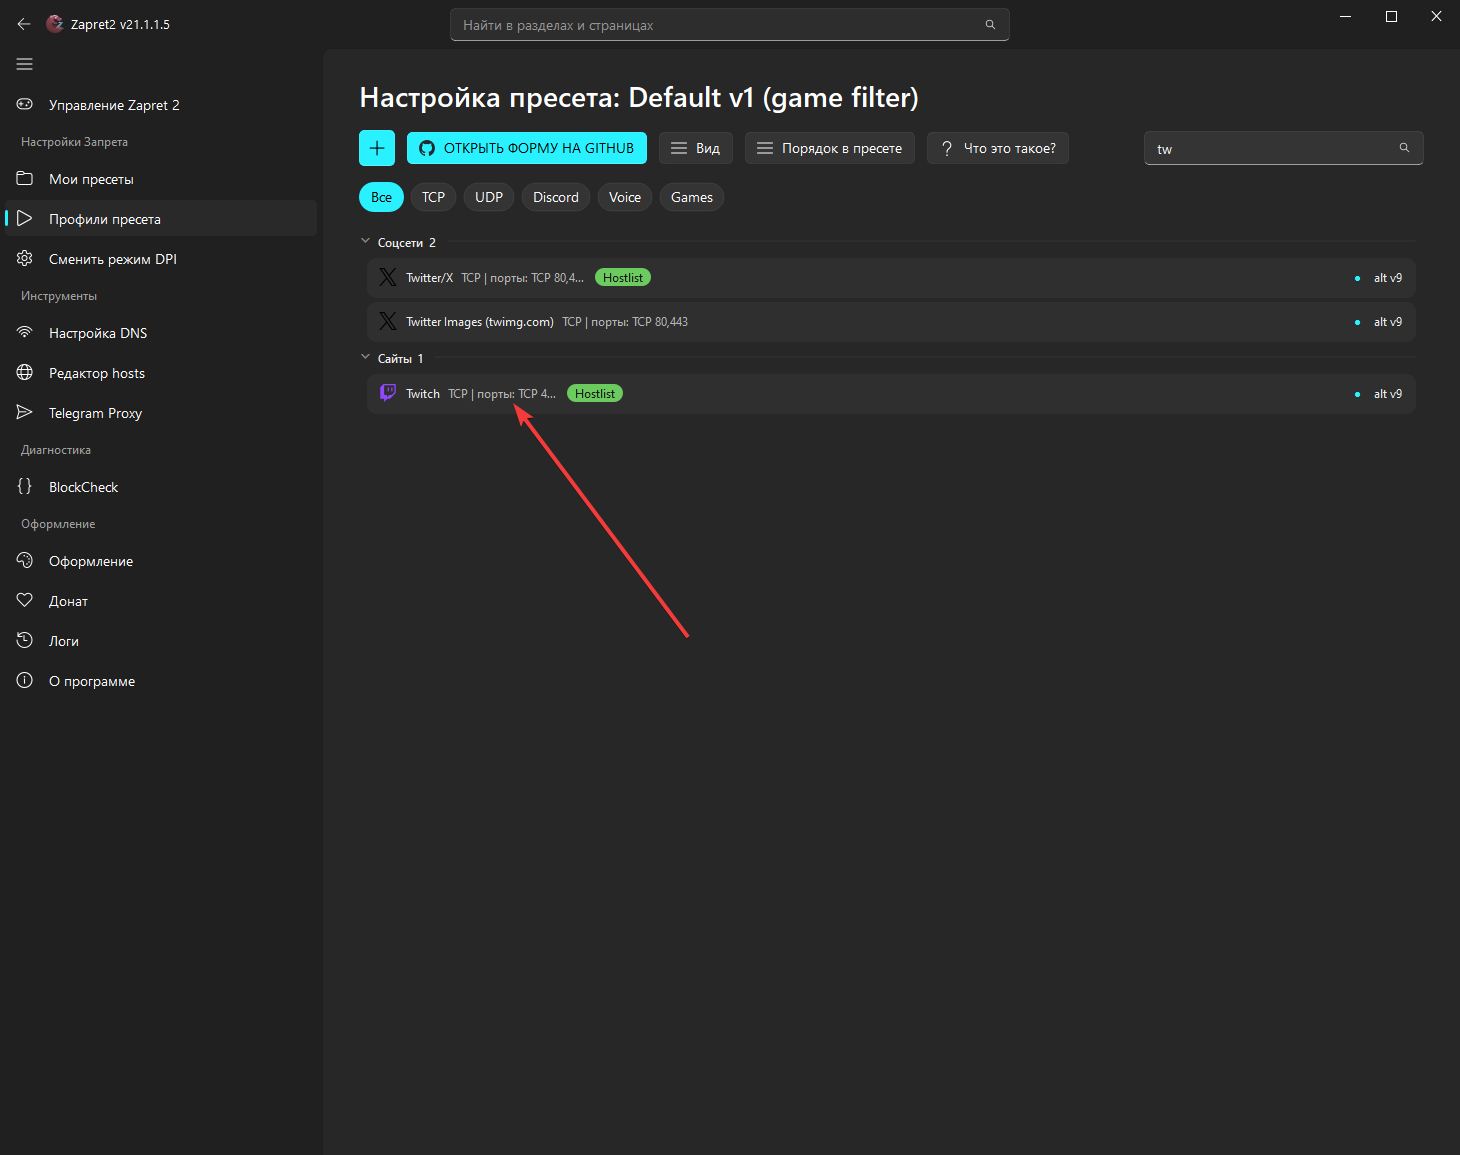This screenshot has width=1460, height=1155.
Task: Click the back arrow in the title bar
Action: [24, 24]
